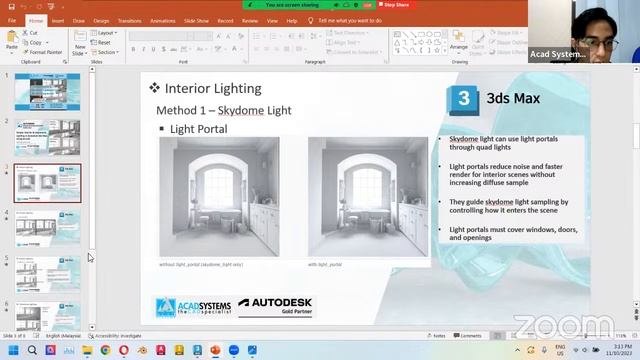
Task: Click the New Slide icon
Action: (x=80, y=36)
